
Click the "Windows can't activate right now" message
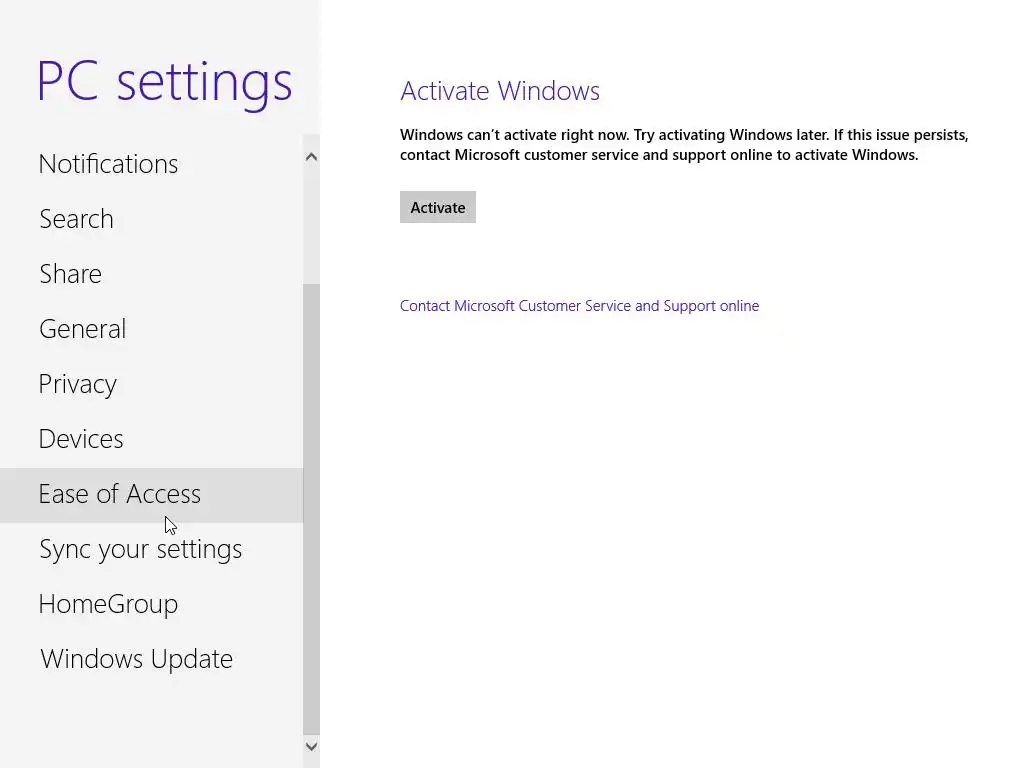(684, 145)
